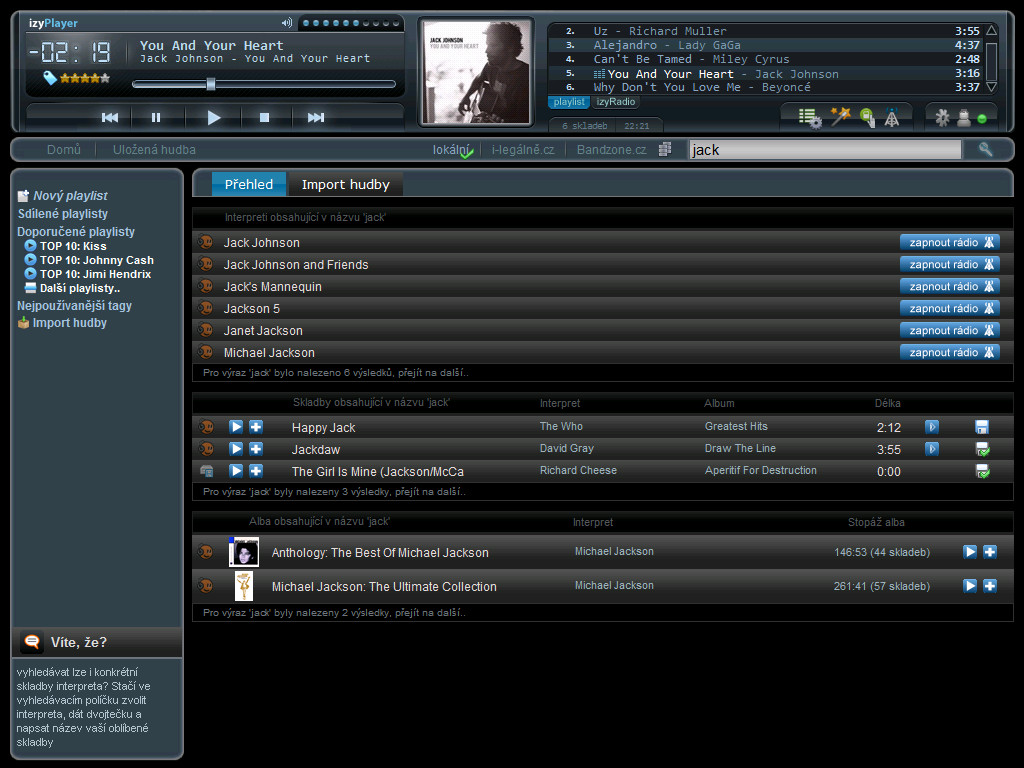
Task: Open Uložená hudba
Action: point(154,150)
